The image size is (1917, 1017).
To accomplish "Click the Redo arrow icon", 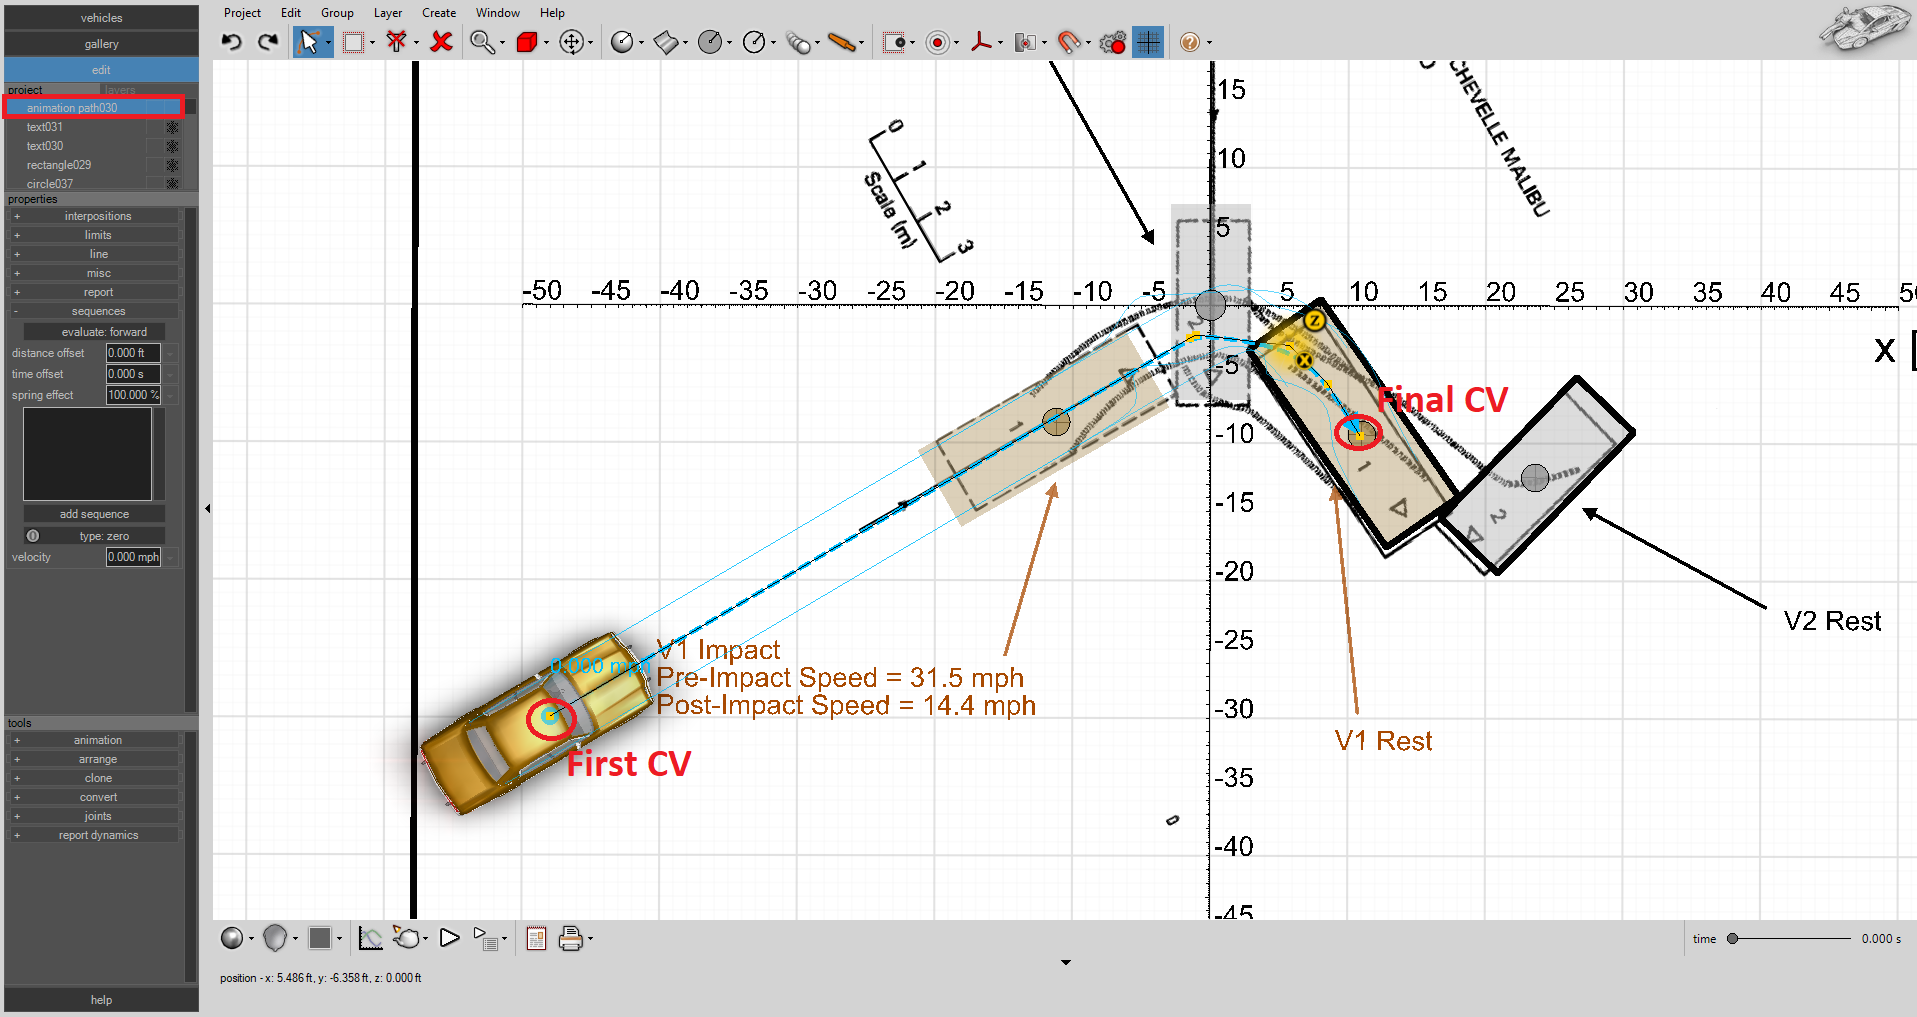I will pyautogui.click(x=268, y=42).
